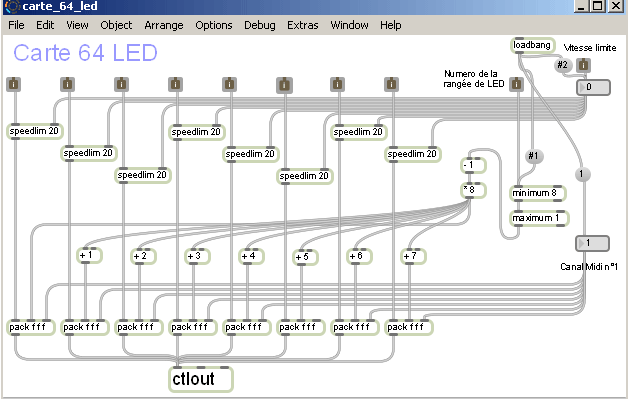Select the "* 8" multiply object
Image resolution: width=628 pixels, height=399 pixels.
tap(473, 190)
